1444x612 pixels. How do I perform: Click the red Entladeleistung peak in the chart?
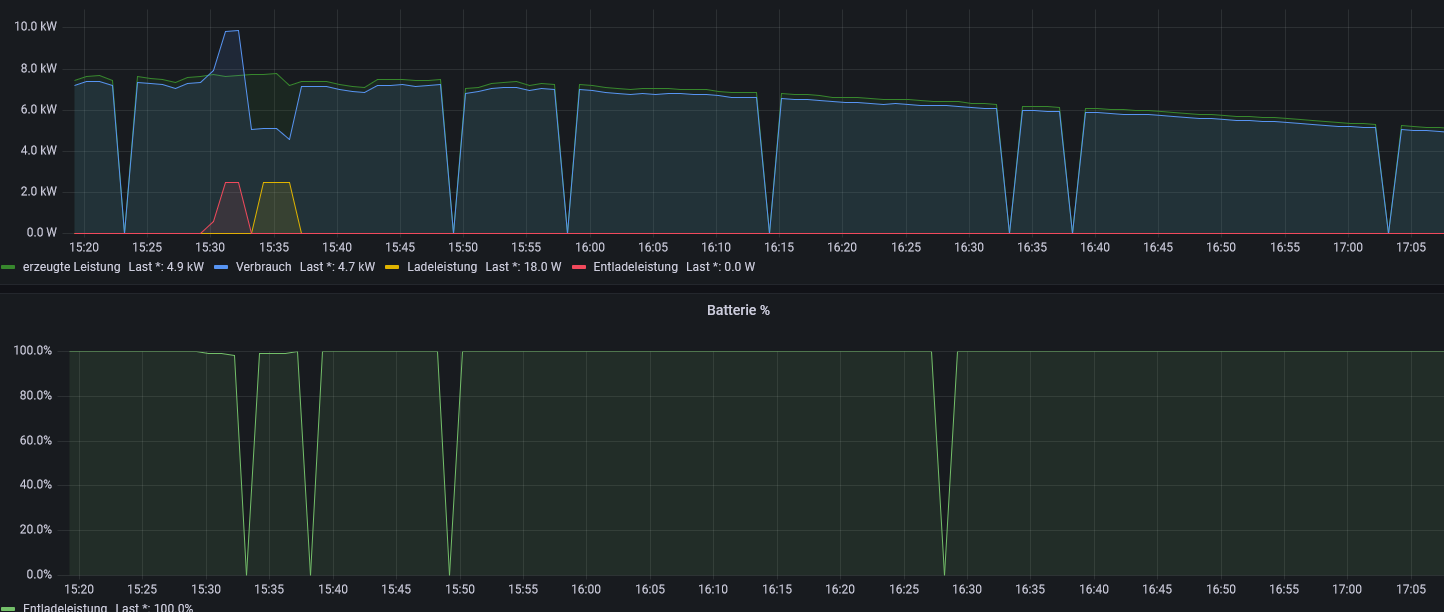pos(232,184)
